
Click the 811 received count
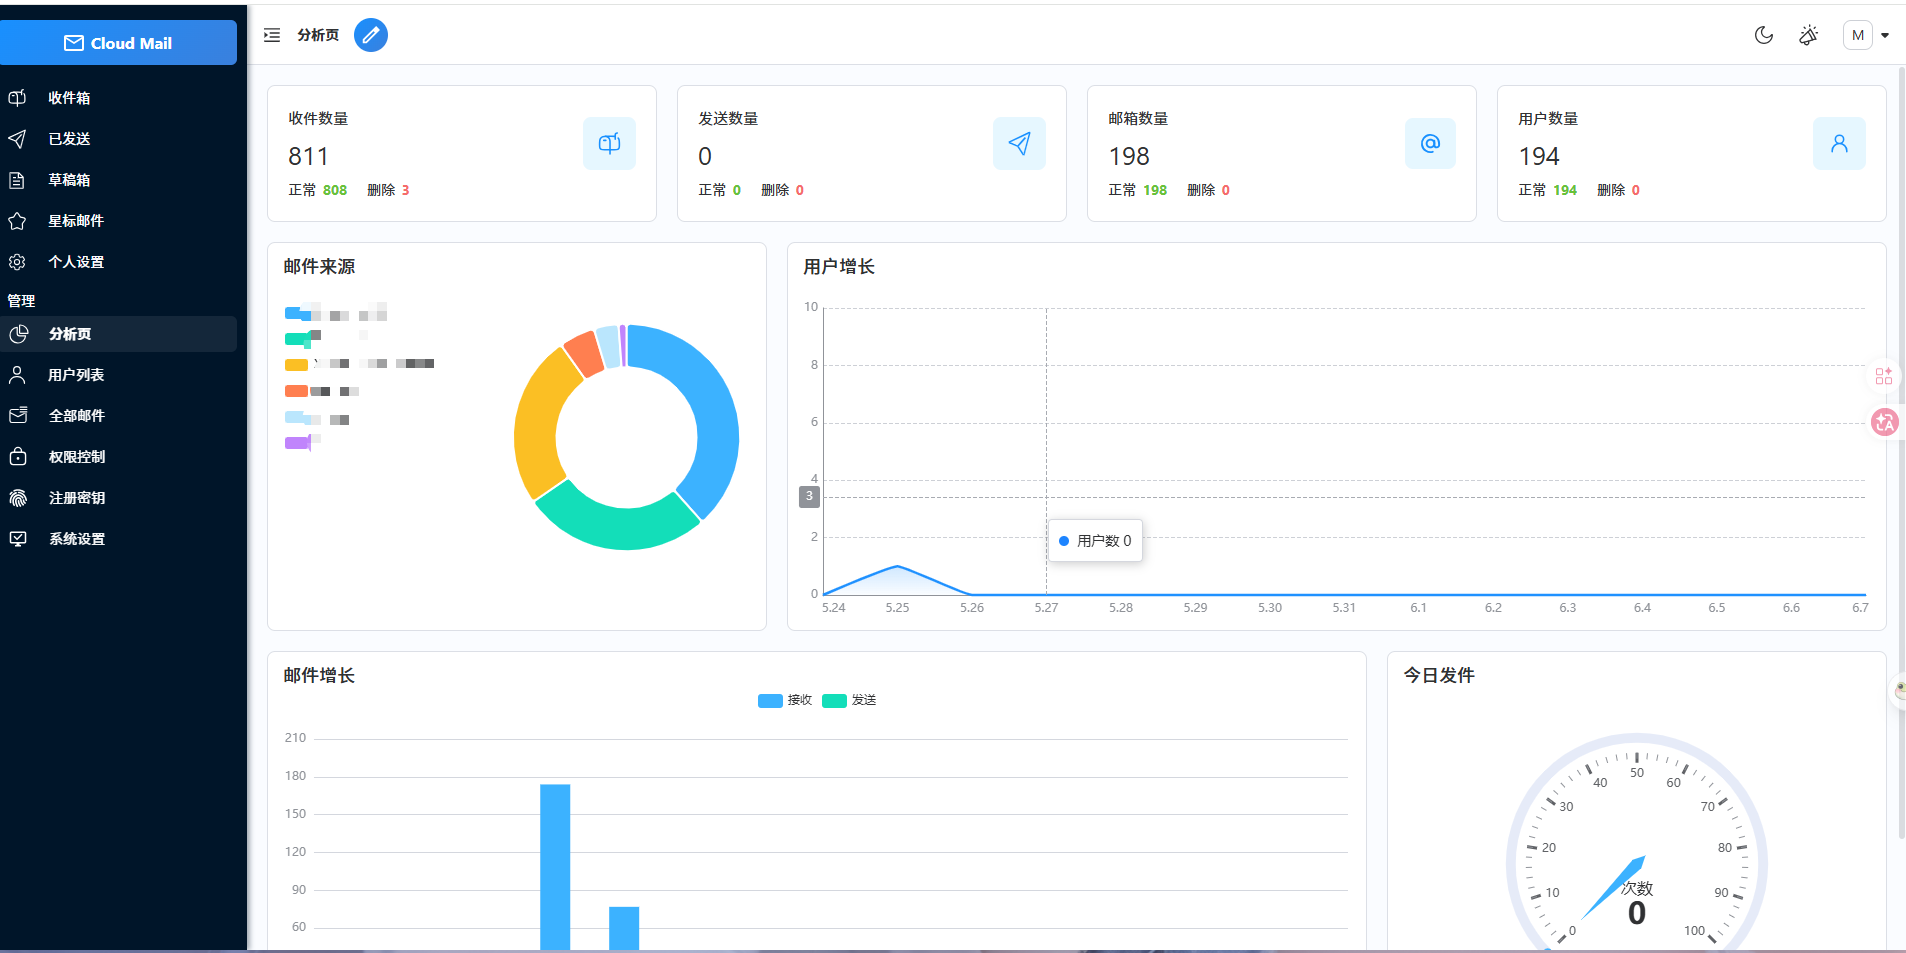pos(308,157)
